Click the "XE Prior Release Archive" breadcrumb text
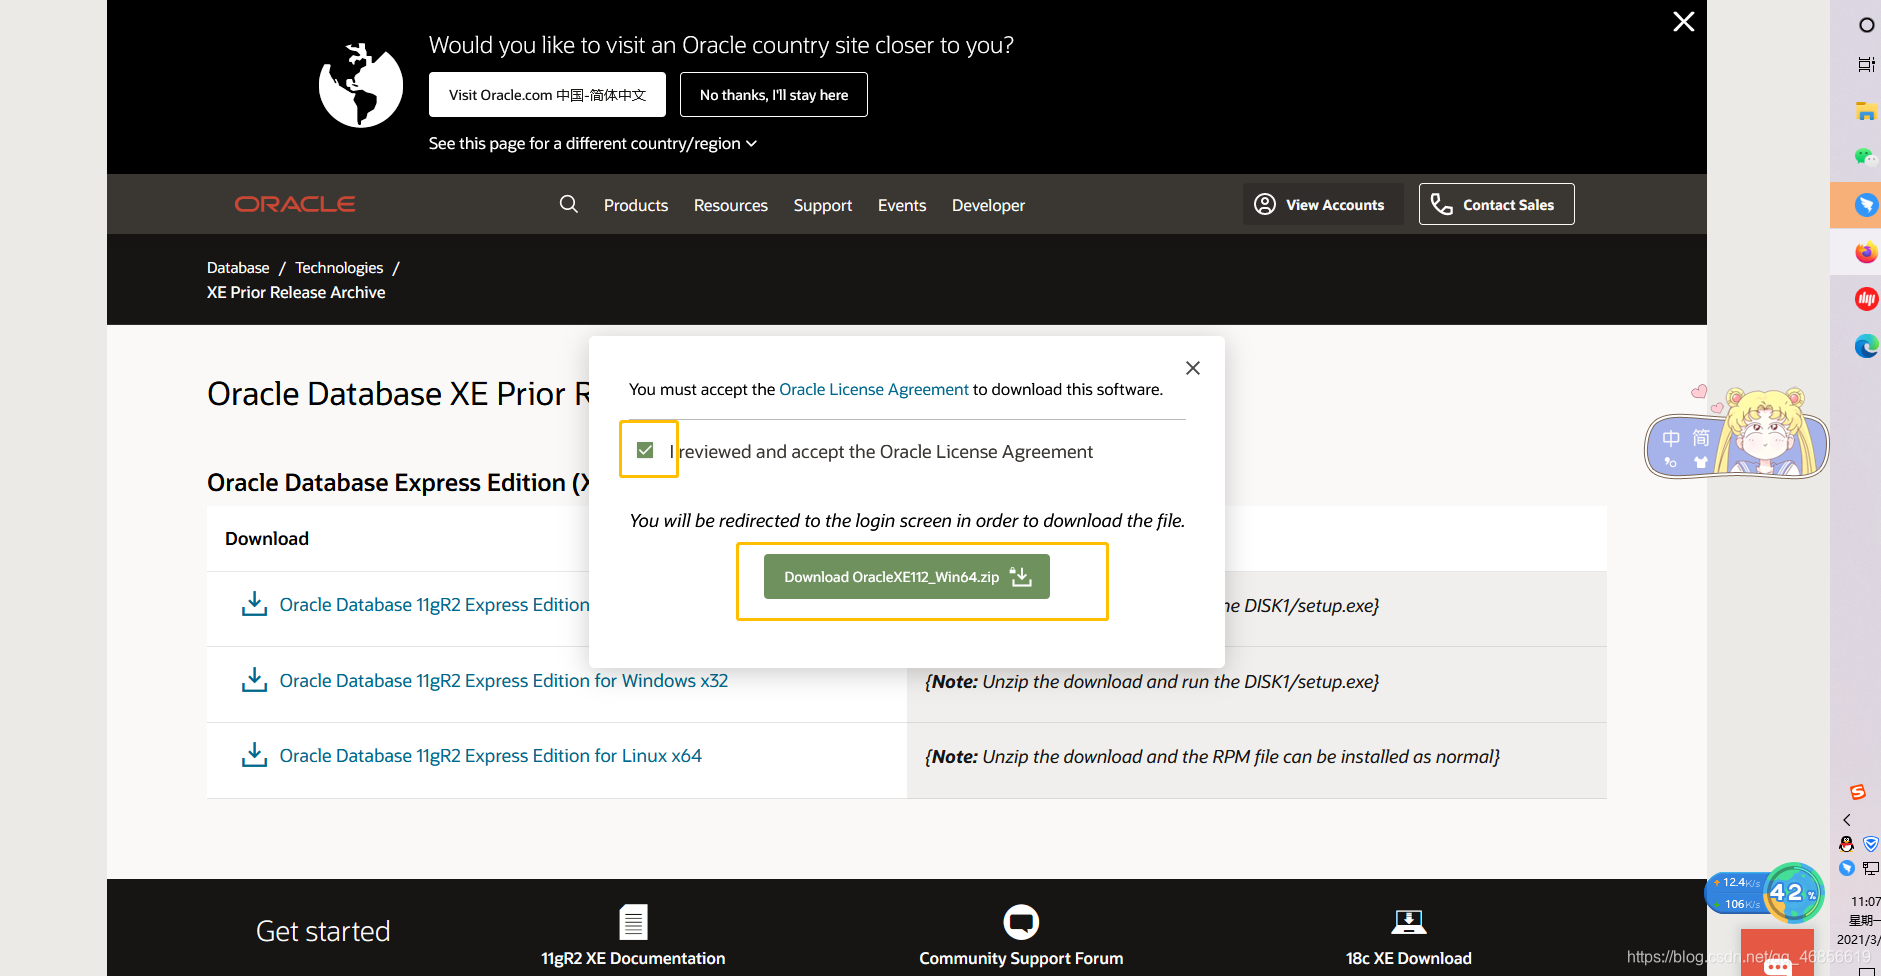 296,292
